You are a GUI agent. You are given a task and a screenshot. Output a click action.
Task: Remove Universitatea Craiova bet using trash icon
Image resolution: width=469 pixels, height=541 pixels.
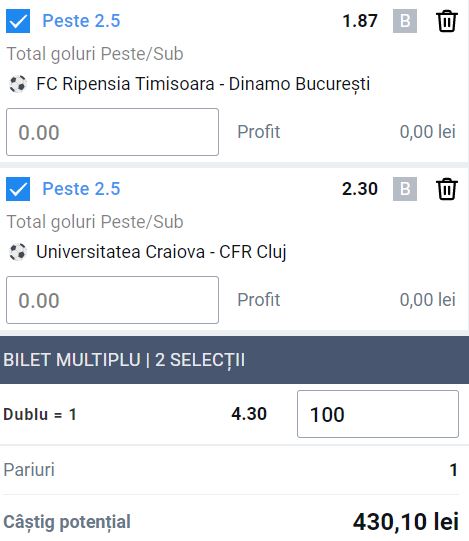tap(447, 189)
